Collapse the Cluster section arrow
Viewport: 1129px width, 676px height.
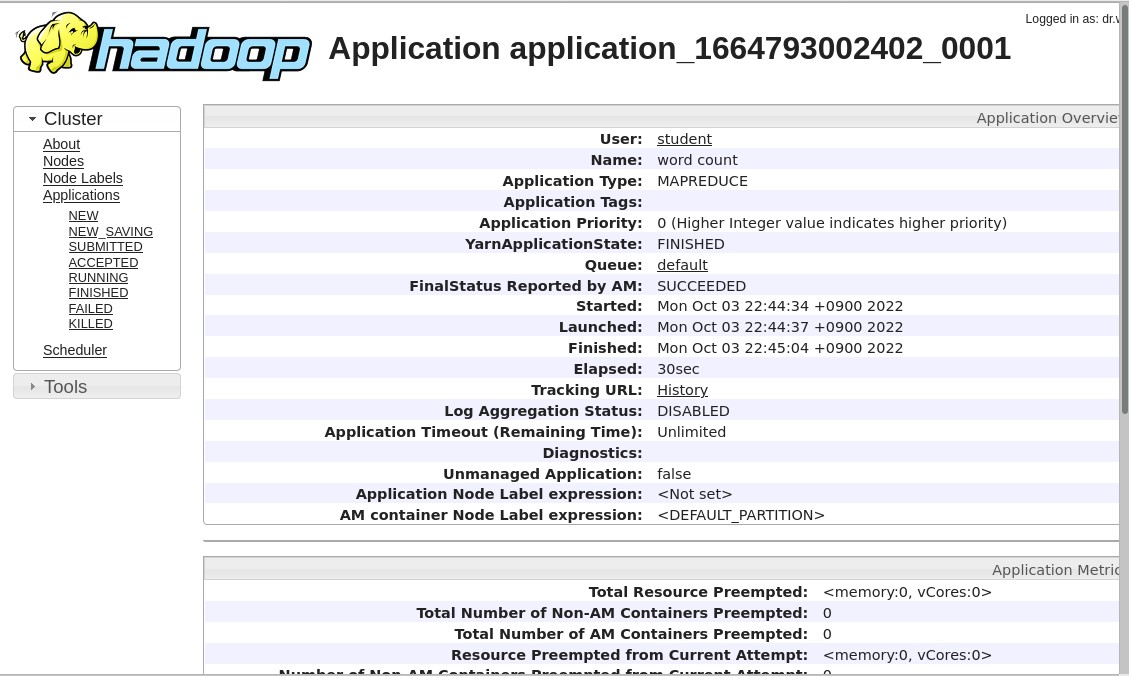point(32,119)
